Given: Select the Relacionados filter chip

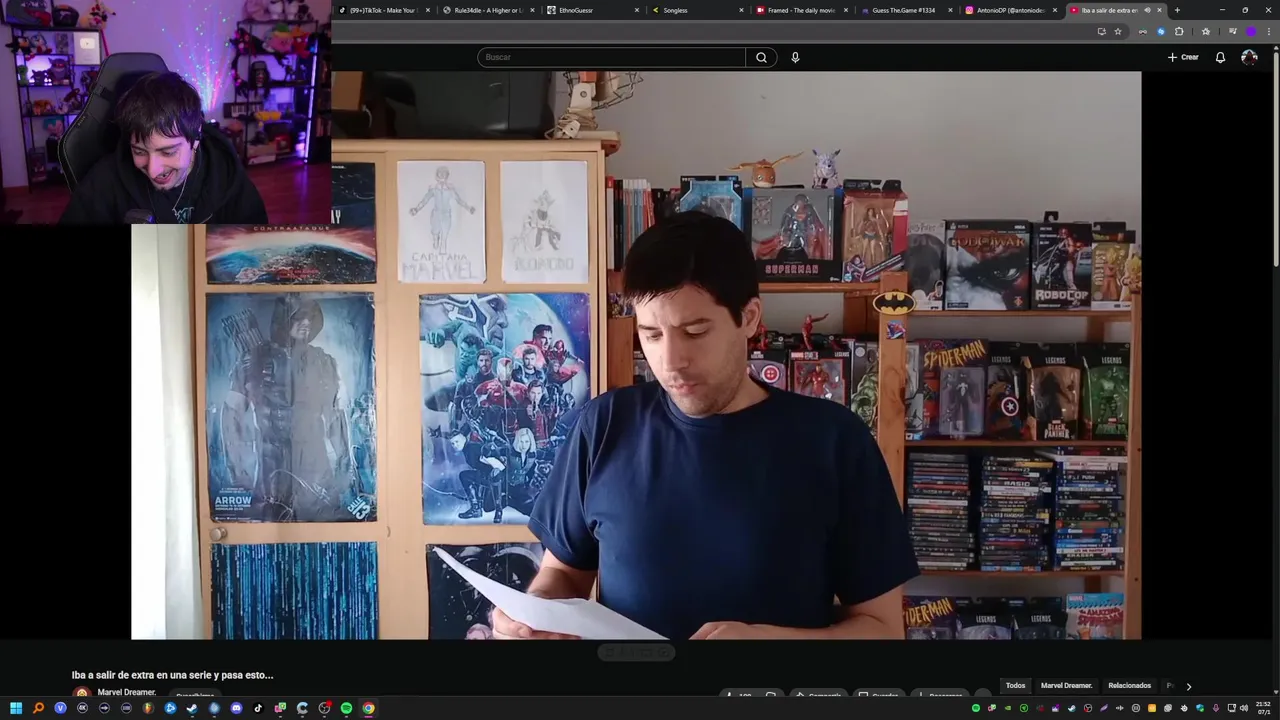Looking at the screenshot, I should (1129, 685).
